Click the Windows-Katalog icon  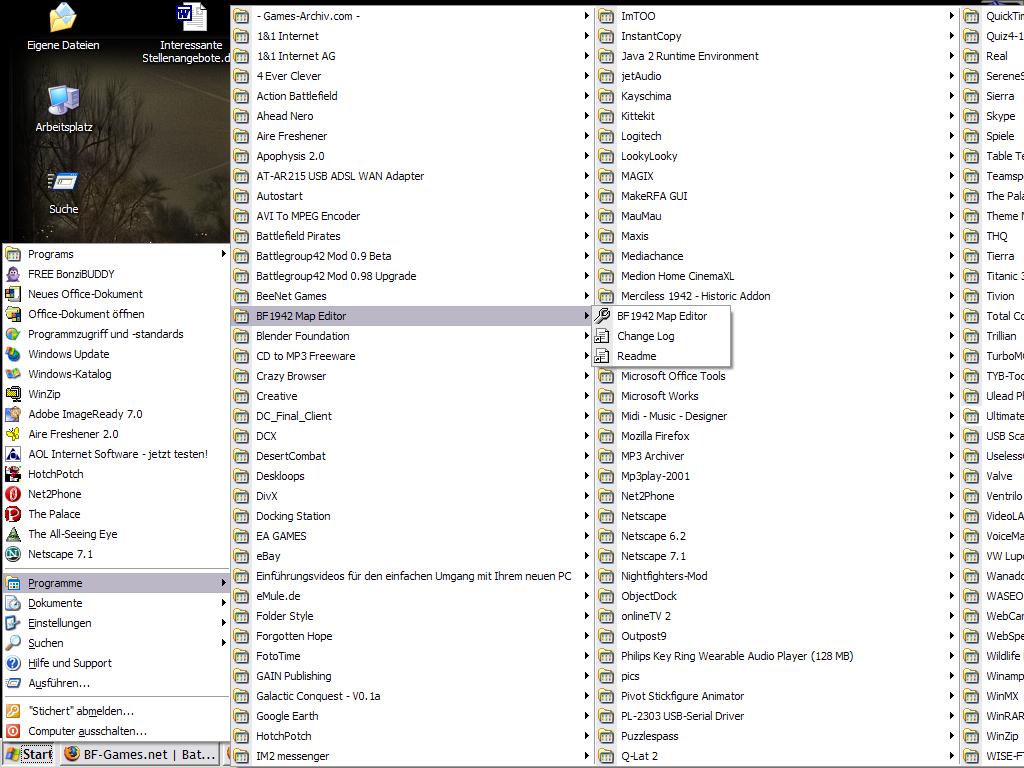pyautogui.click(x=13, y=374)
